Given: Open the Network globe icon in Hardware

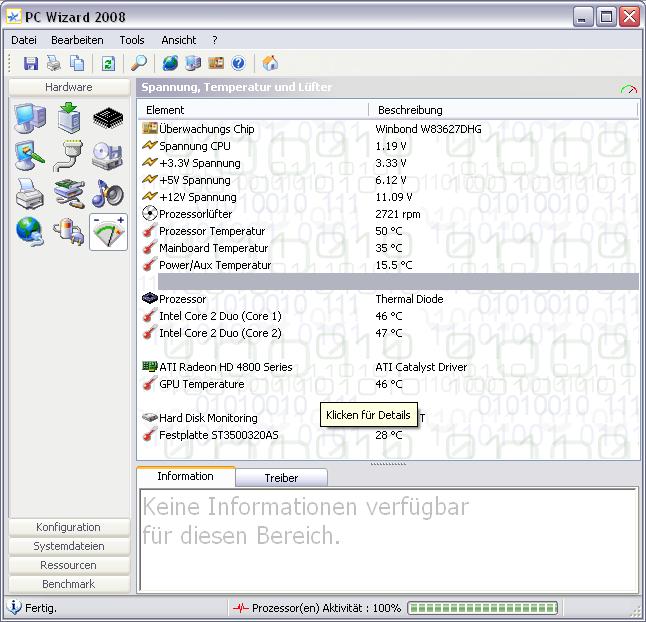Looking at the screenshot, I should [30, 232].
